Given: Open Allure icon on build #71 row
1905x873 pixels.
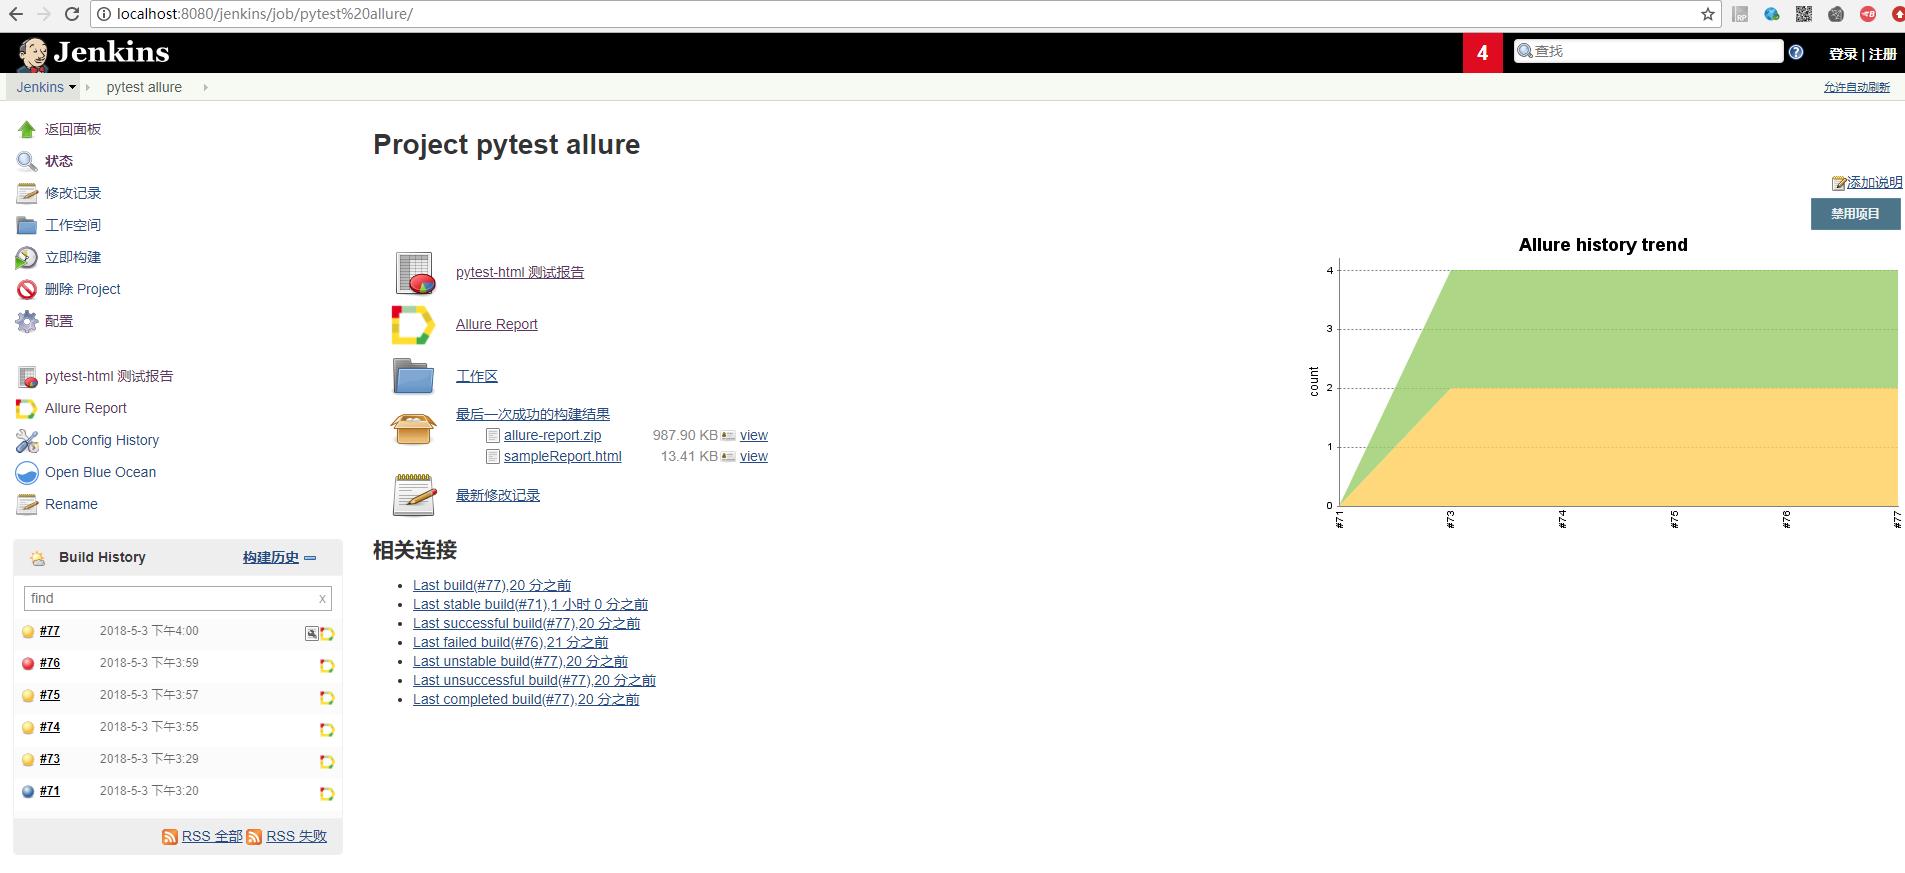Looking at the screenshot, I should point(327,793).
